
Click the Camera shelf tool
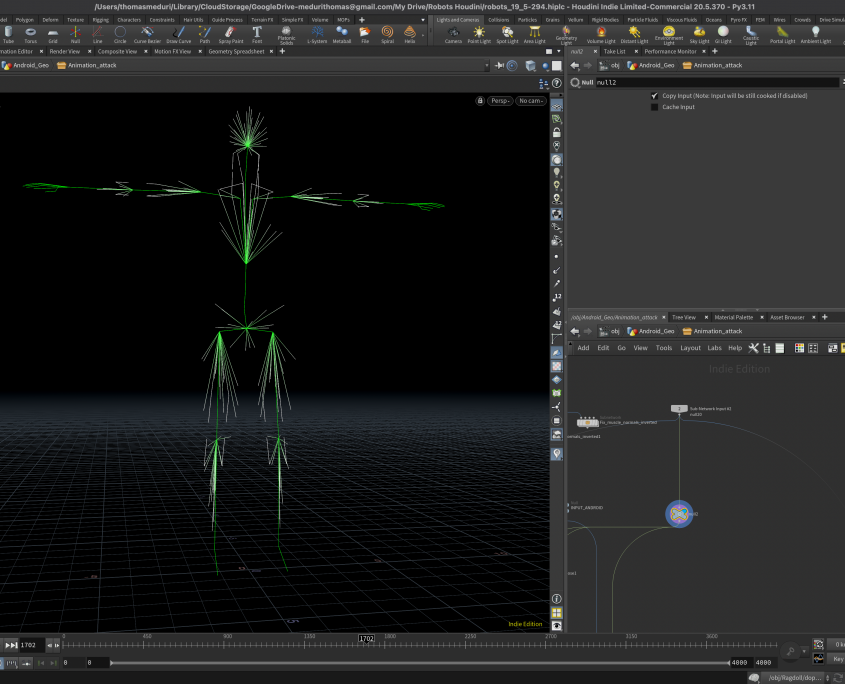click(453, 34)
